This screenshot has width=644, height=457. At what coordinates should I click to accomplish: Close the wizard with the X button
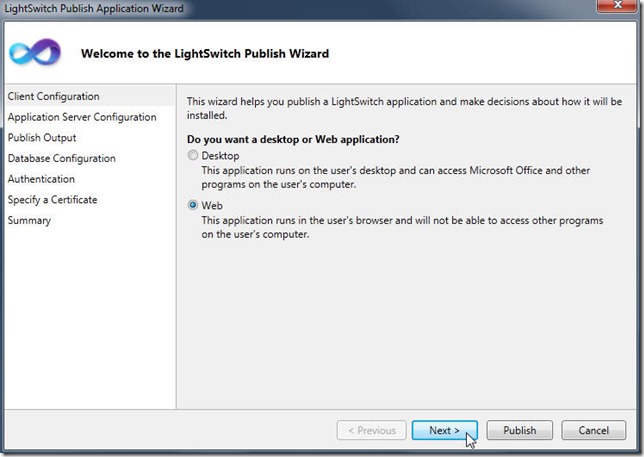pos(617,6)
